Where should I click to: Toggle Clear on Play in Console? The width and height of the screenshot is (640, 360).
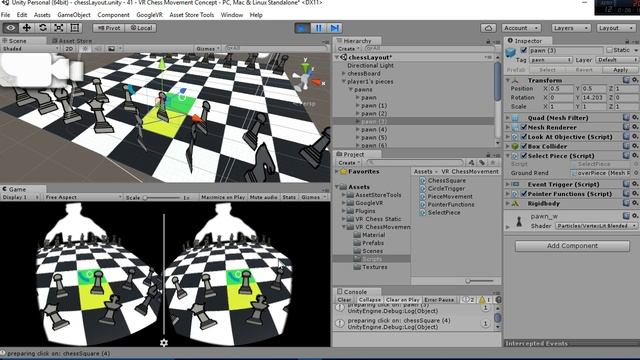402,300
